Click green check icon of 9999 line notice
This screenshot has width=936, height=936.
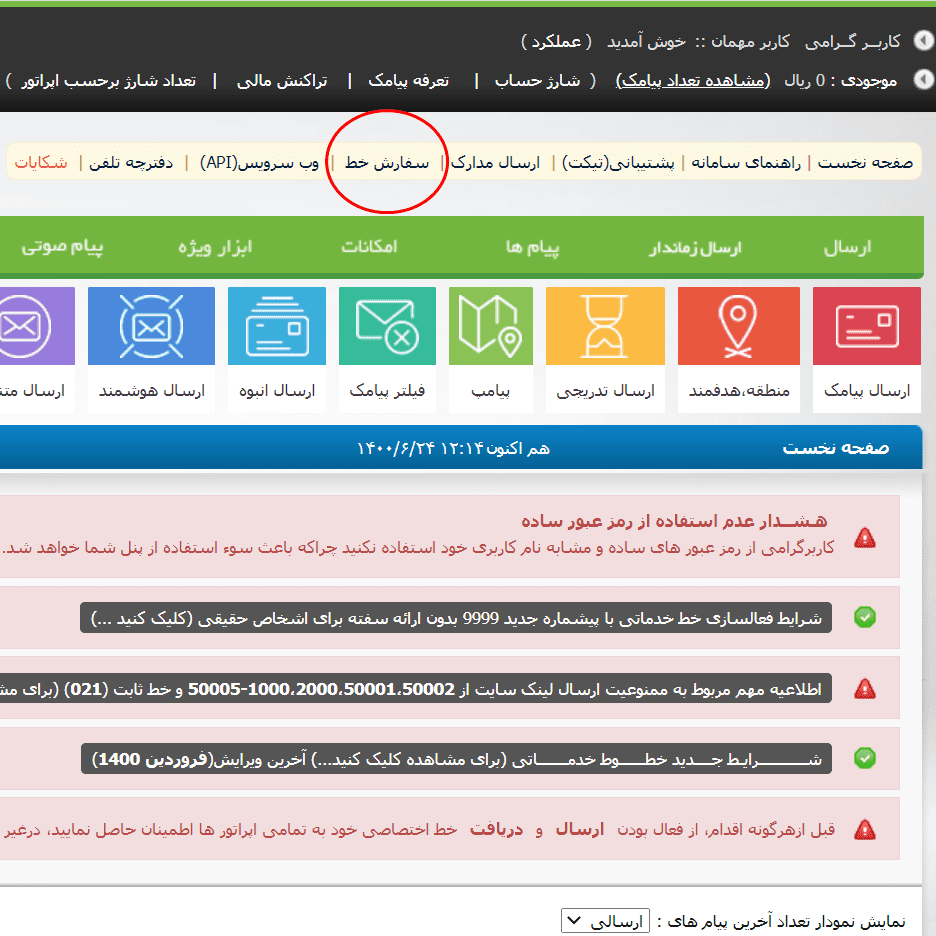[864, 617]
